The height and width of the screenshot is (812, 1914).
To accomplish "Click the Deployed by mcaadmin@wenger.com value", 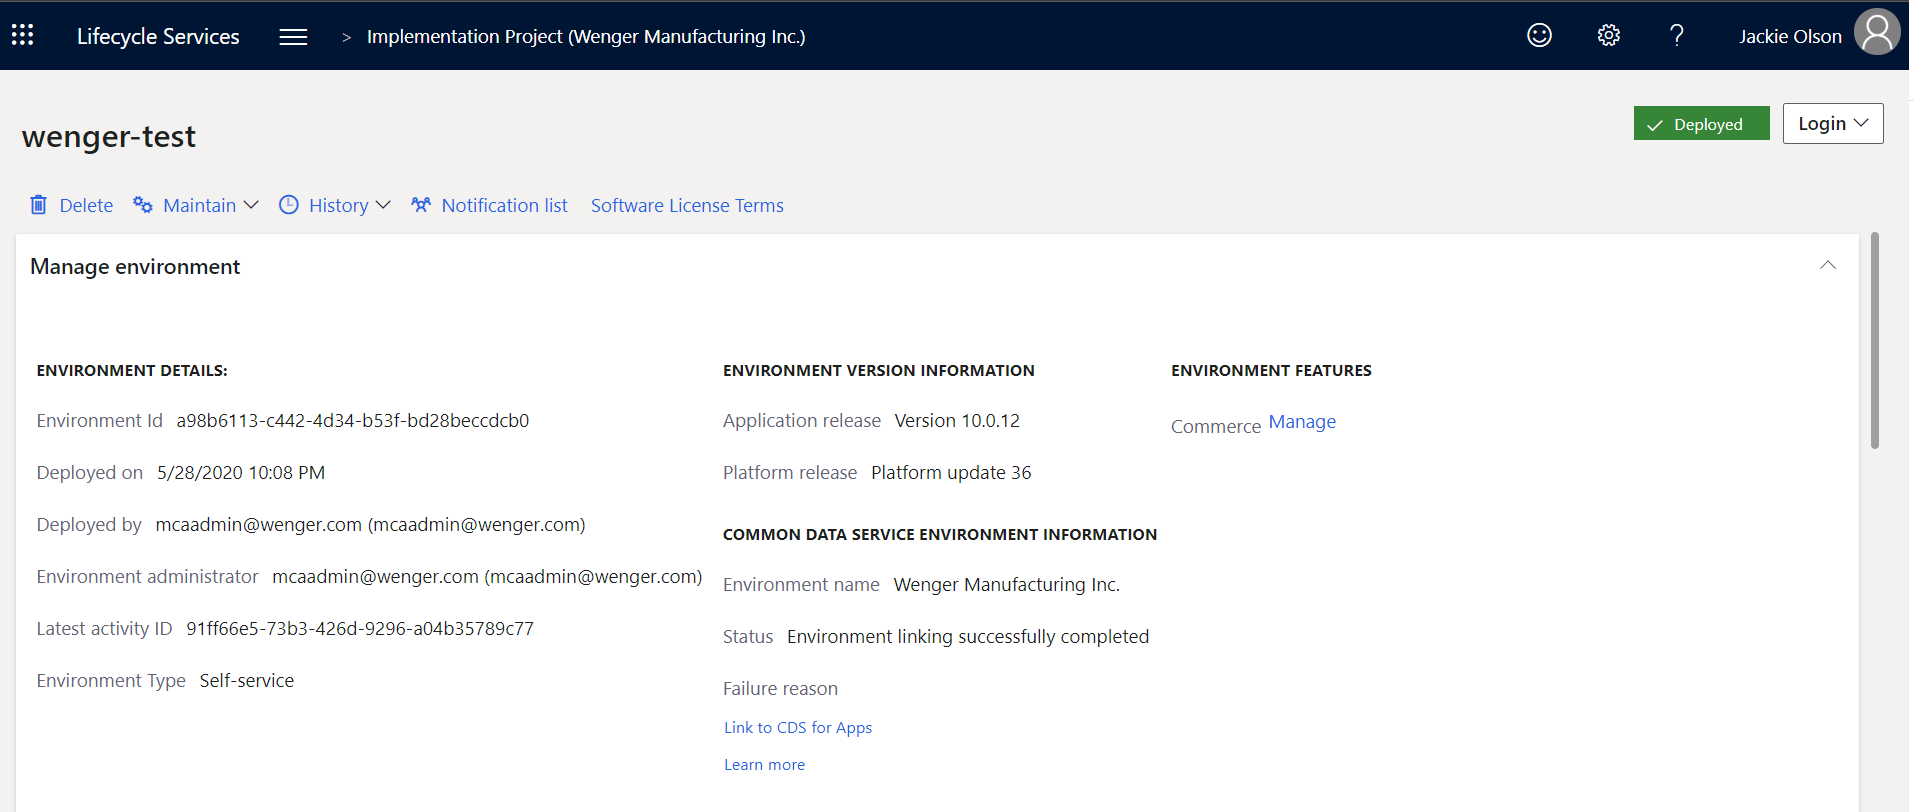I will pos(370,525).
